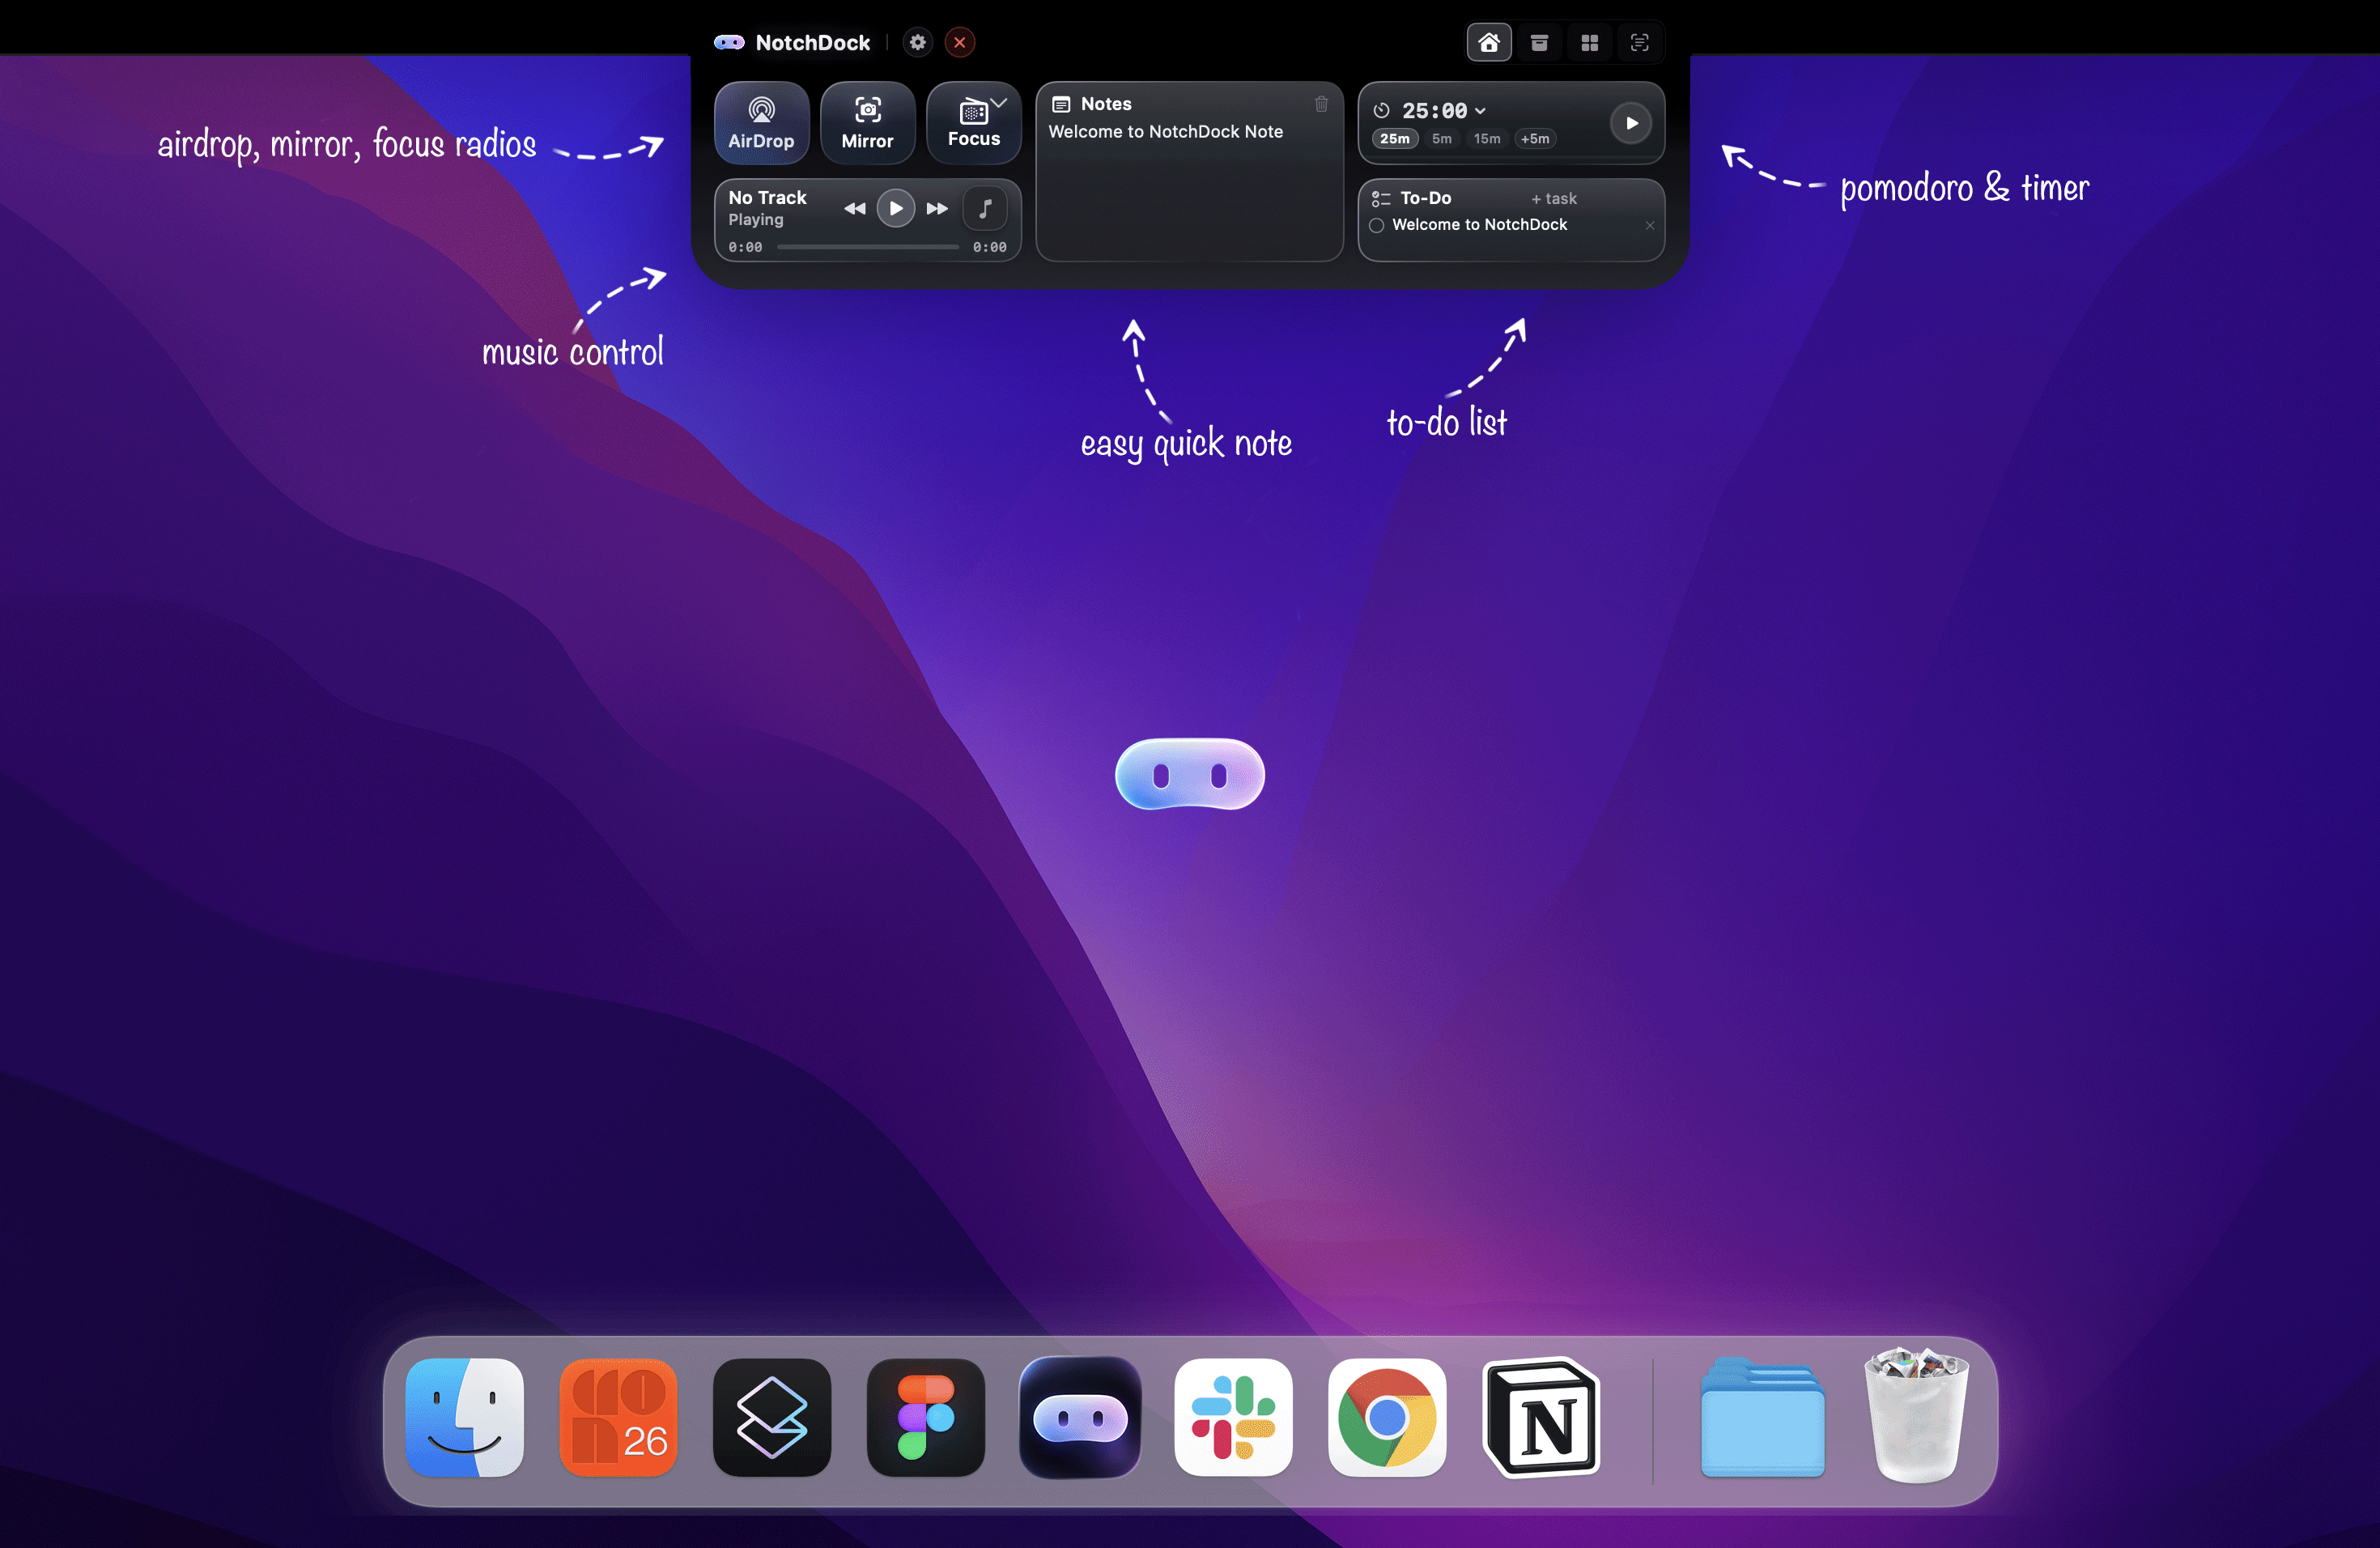Image resolution: width=2380 pixels, height=1548 pixels.
Task: Expand the Focus chevron dropdown
Action: (999, 102)
